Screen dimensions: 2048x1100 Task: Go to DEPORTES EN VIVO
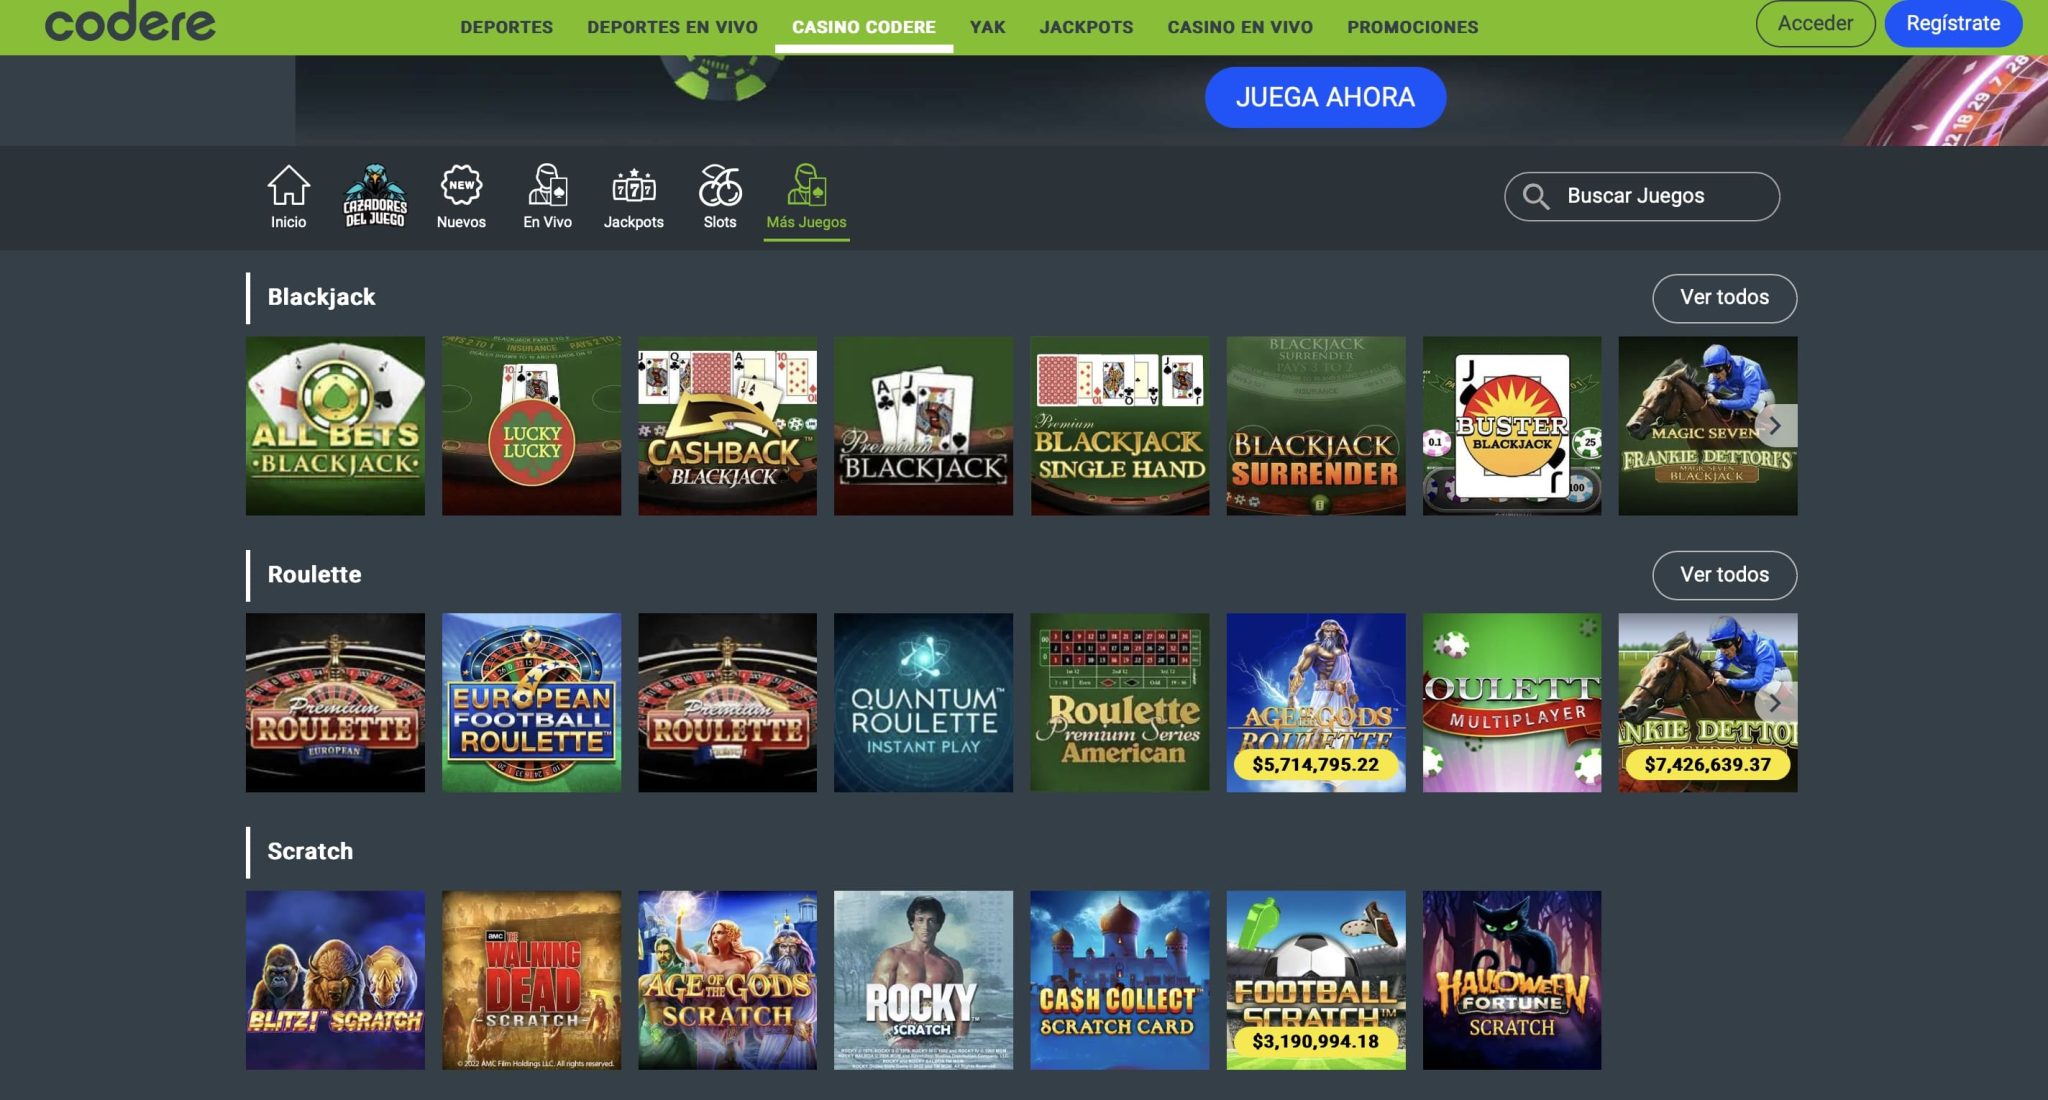[x=672, y=27]
